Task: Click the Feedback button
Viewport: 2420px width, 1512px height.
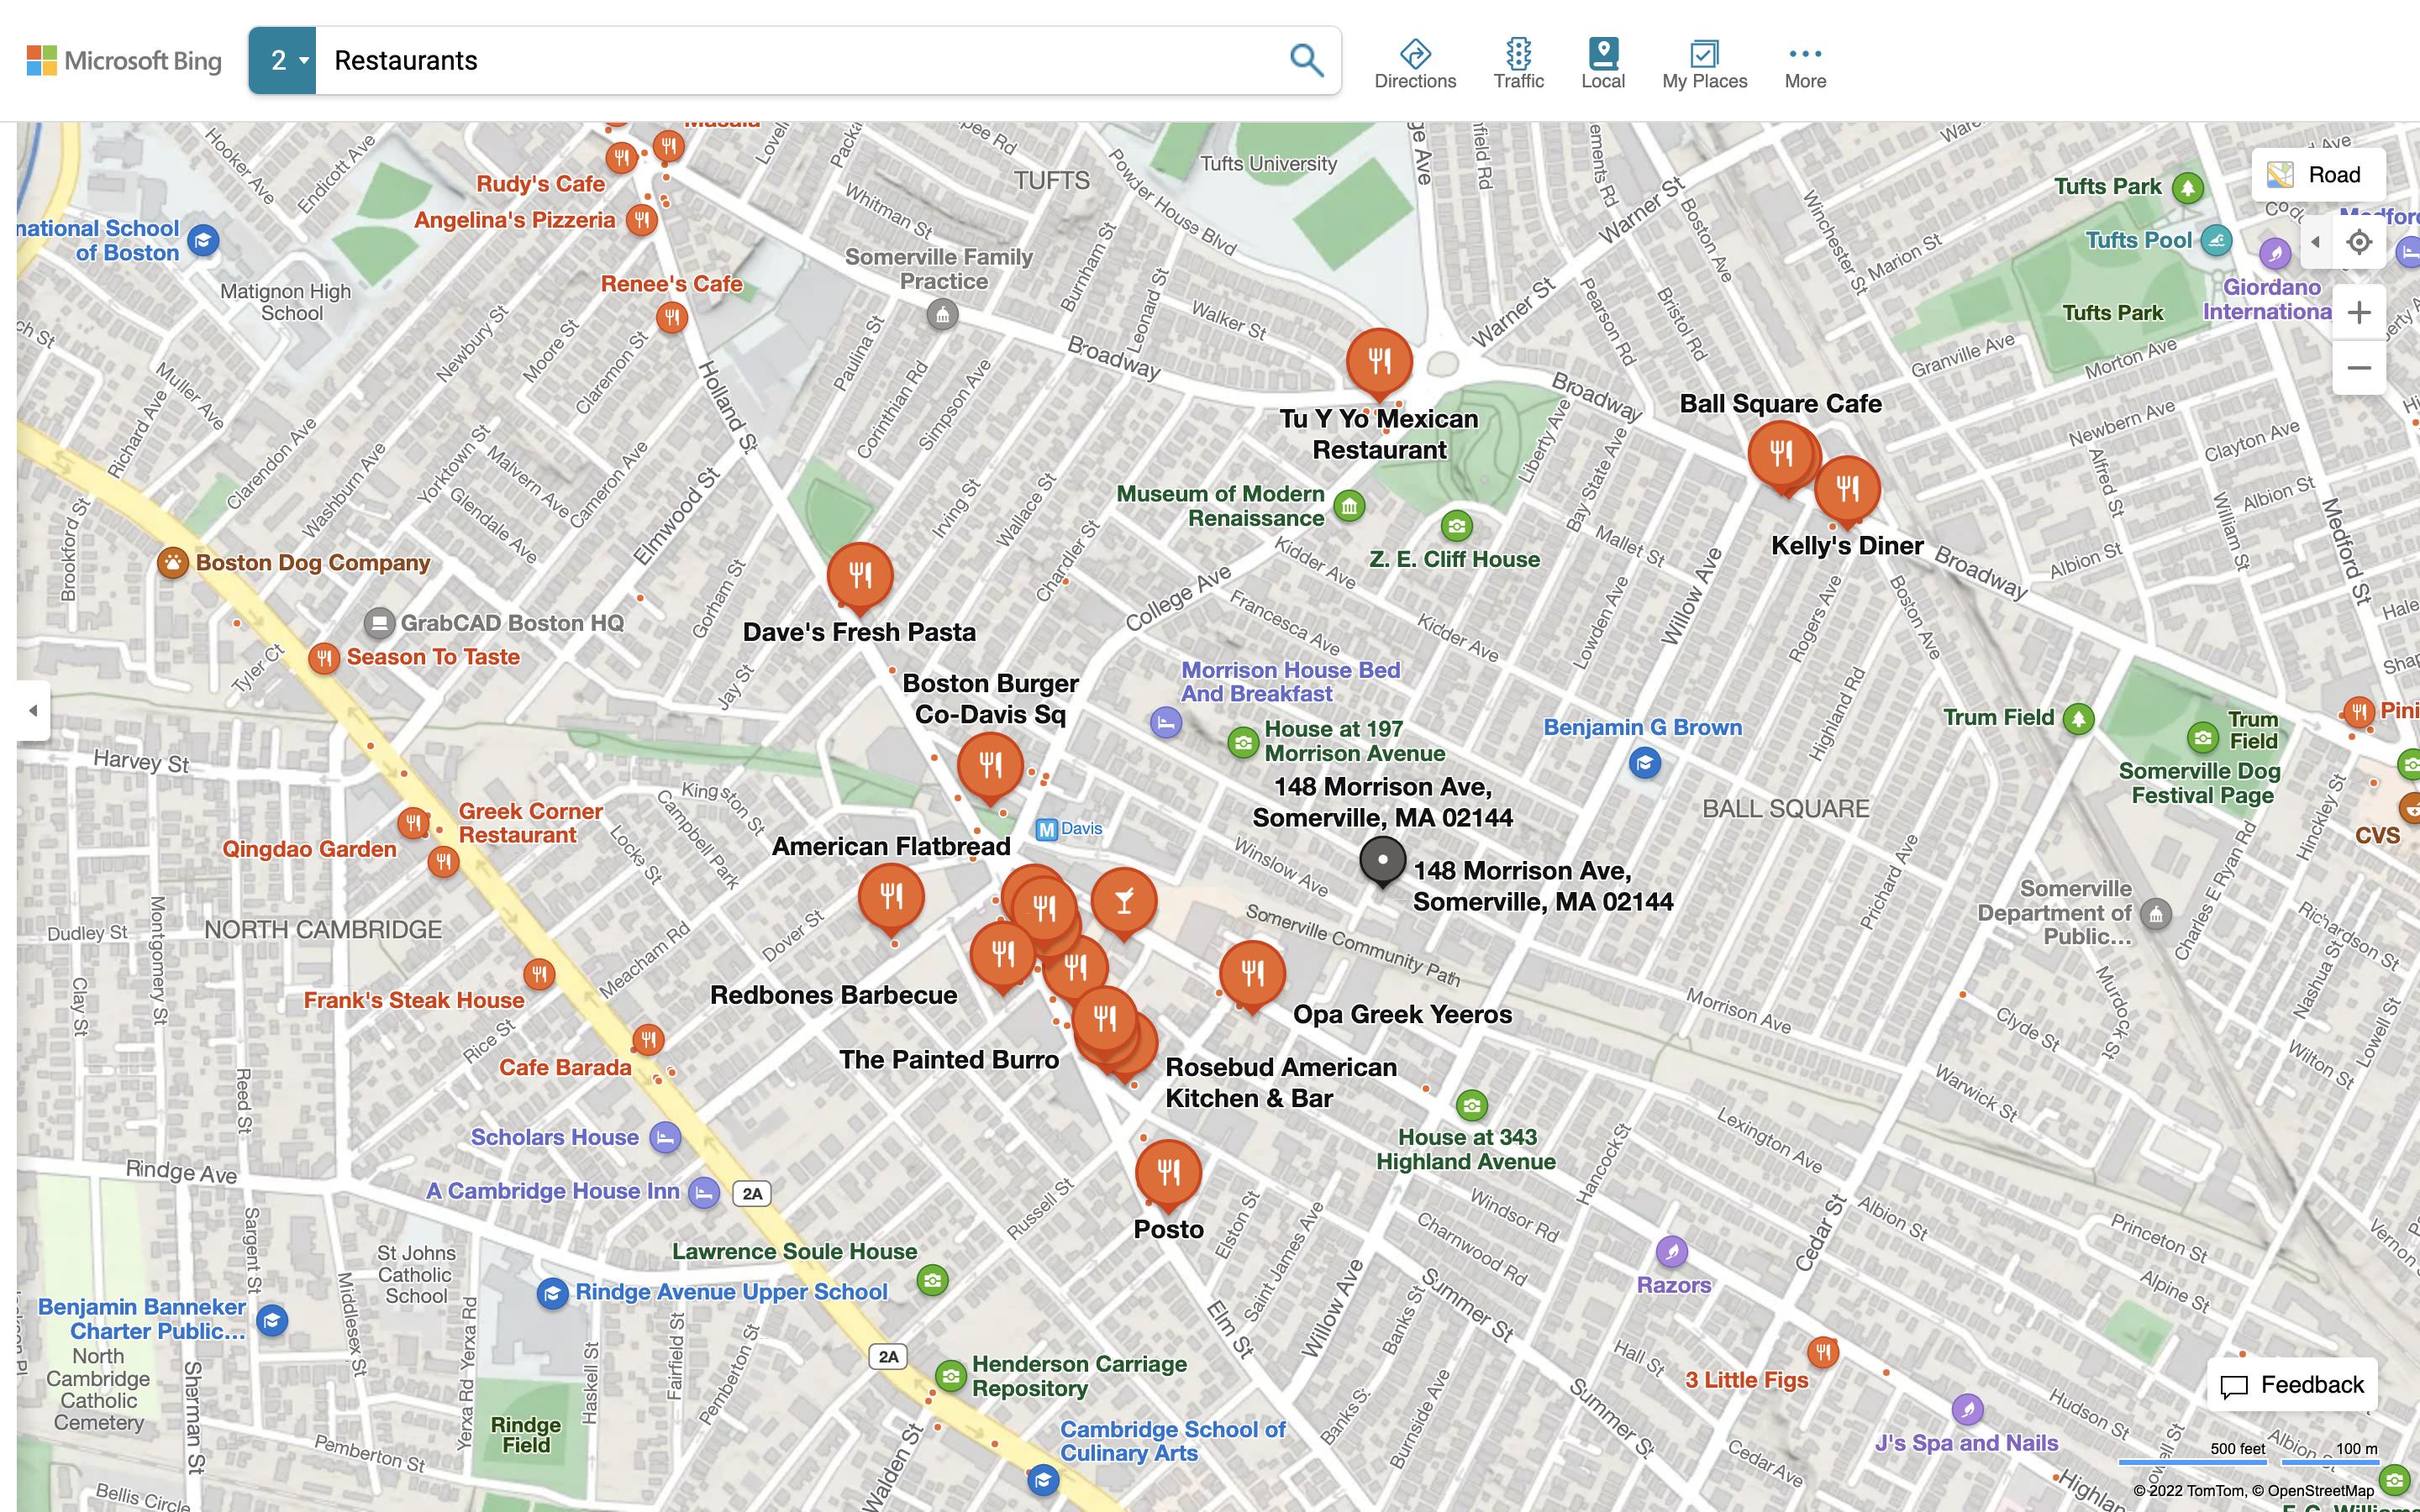Action: [2291, 1385]
